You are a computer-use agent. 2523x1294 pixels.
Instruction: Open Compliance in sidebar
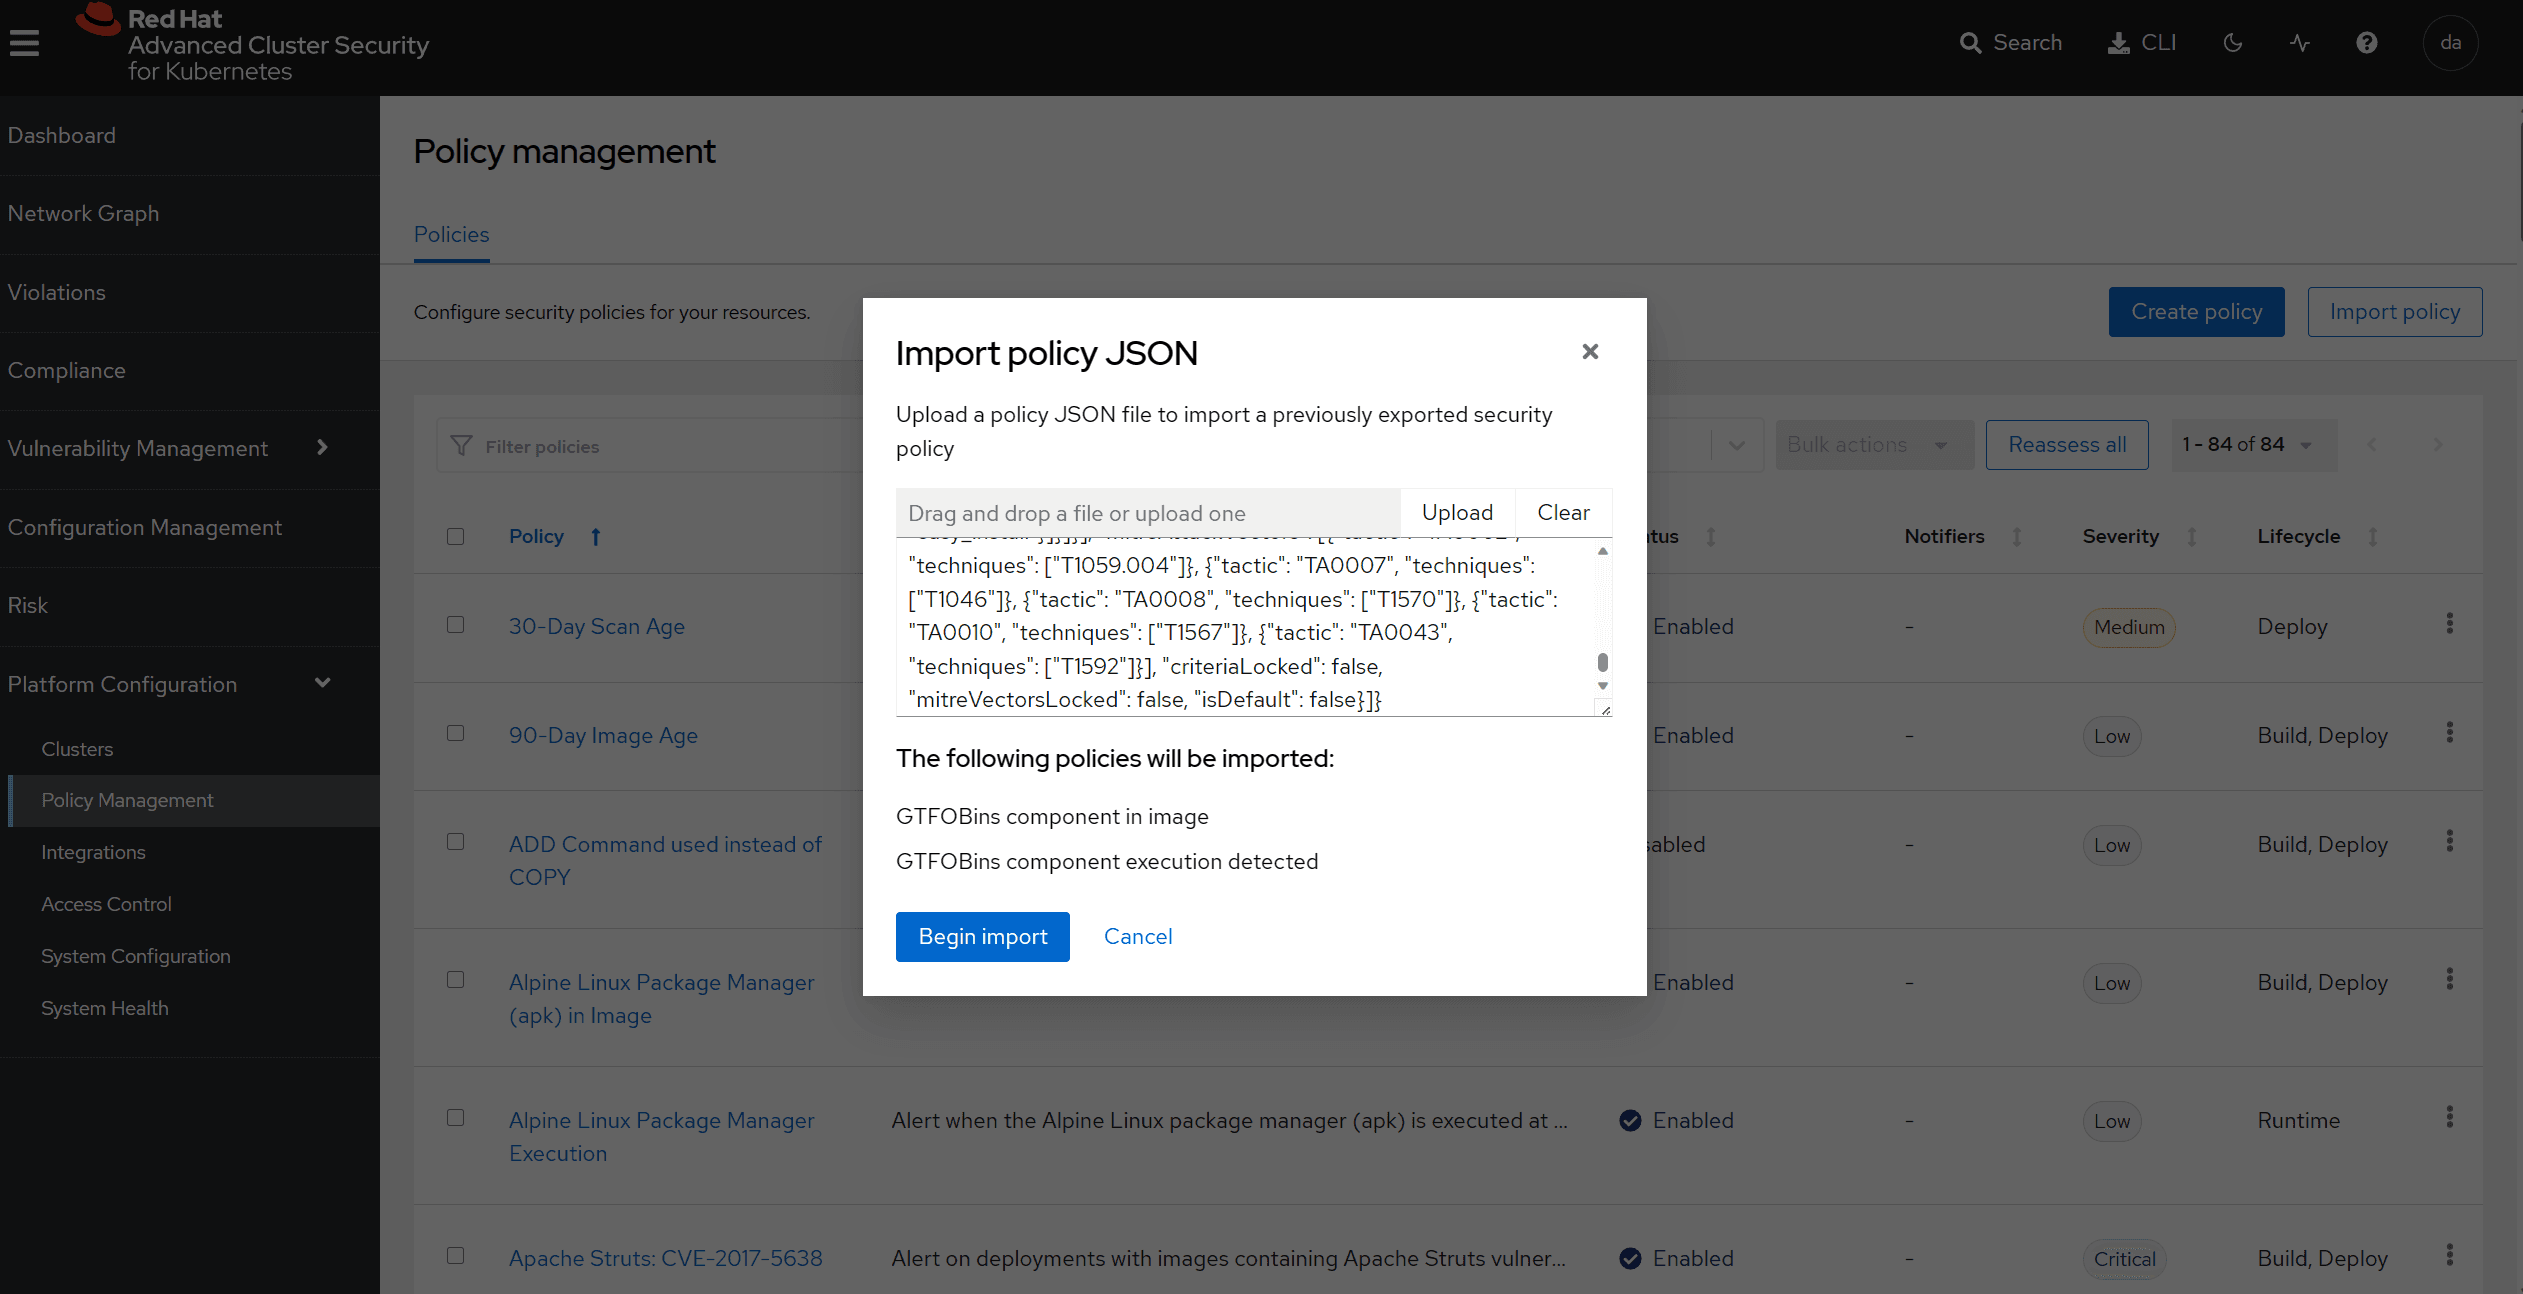tap(189, 370)
